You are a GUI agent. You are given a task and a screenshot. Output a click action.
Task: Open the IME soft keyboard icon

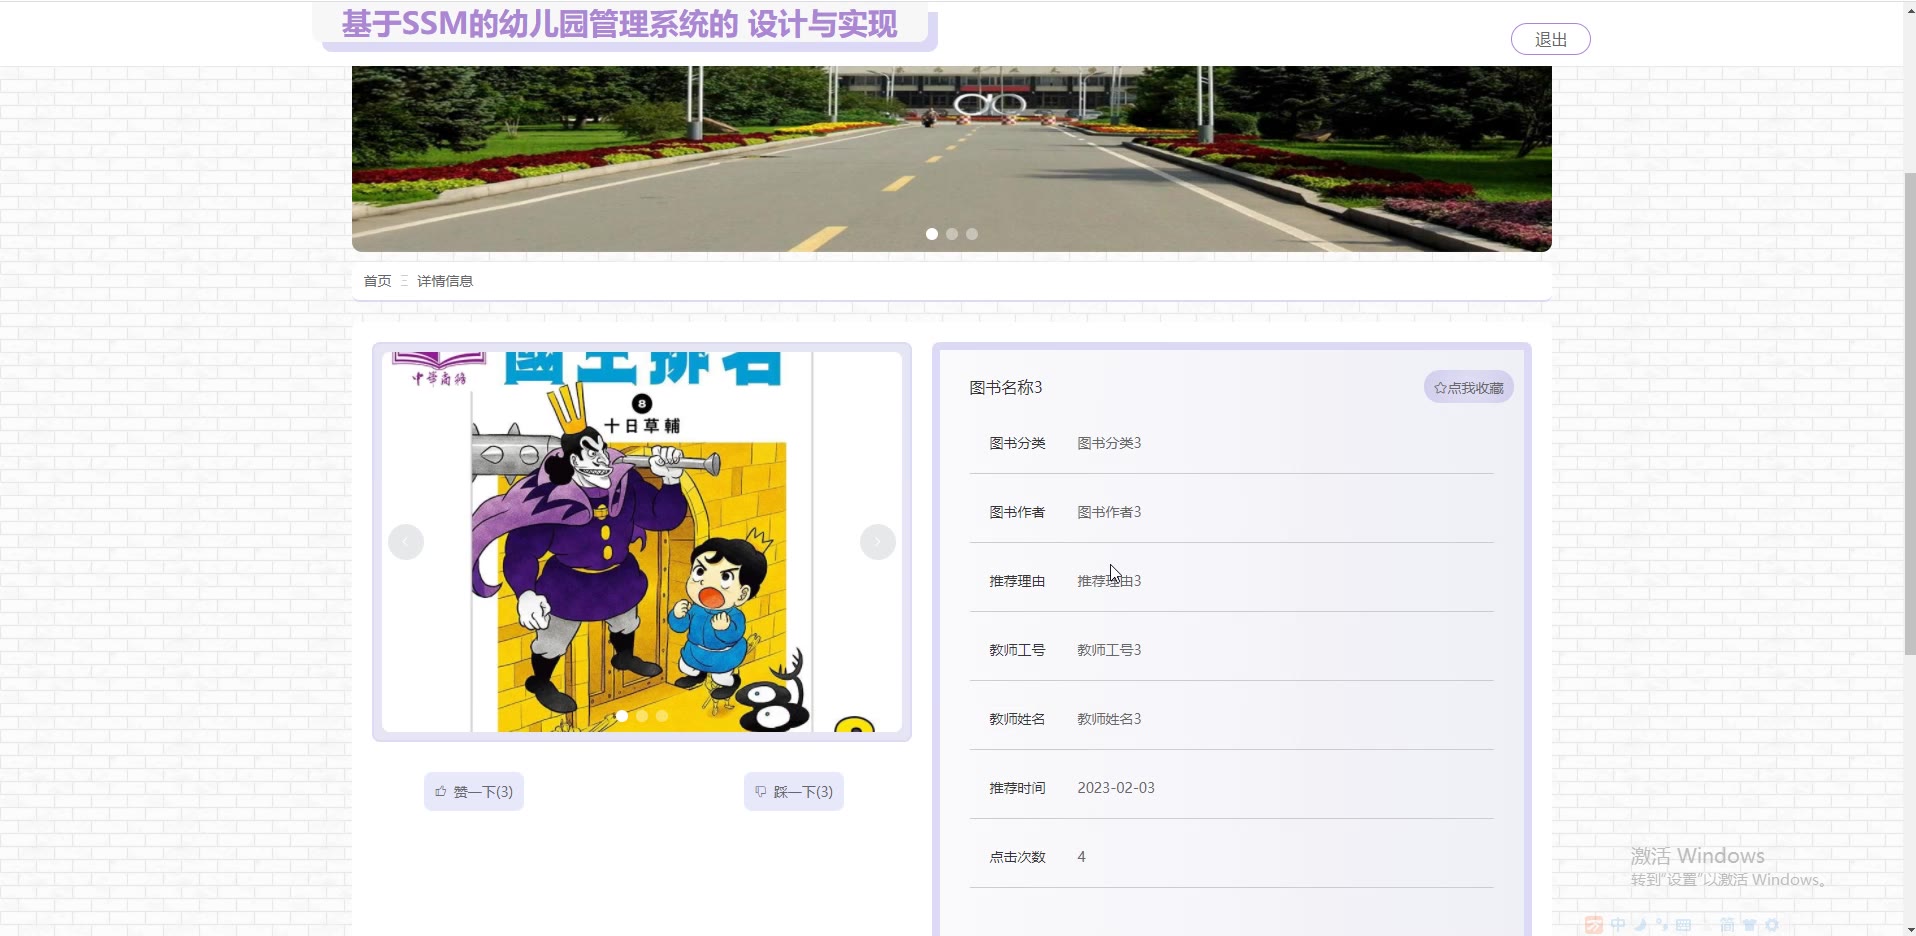(1684, 925)
